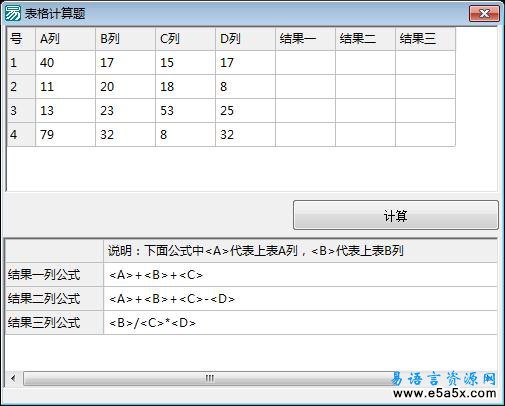
Task: Select the 结果一 column header
Action: click(305, 39)
